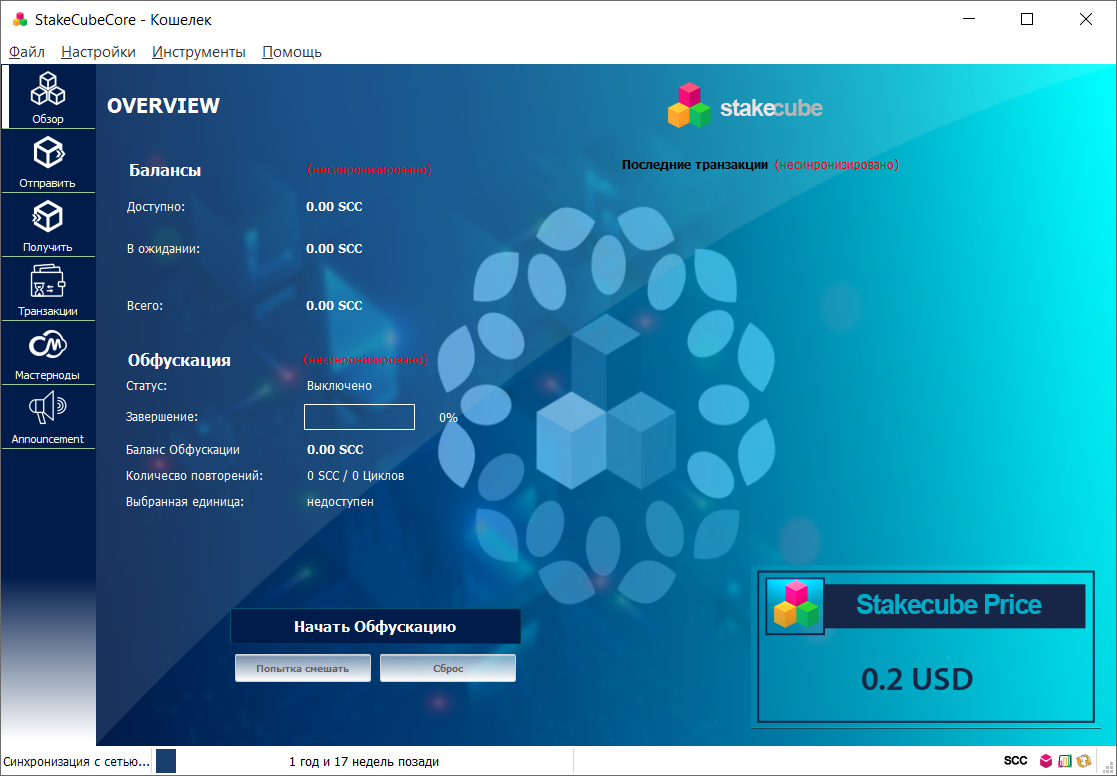1117x776 pixels.
Task: Click the network connections bar chart icon
Action: [x=1065, y=761]
